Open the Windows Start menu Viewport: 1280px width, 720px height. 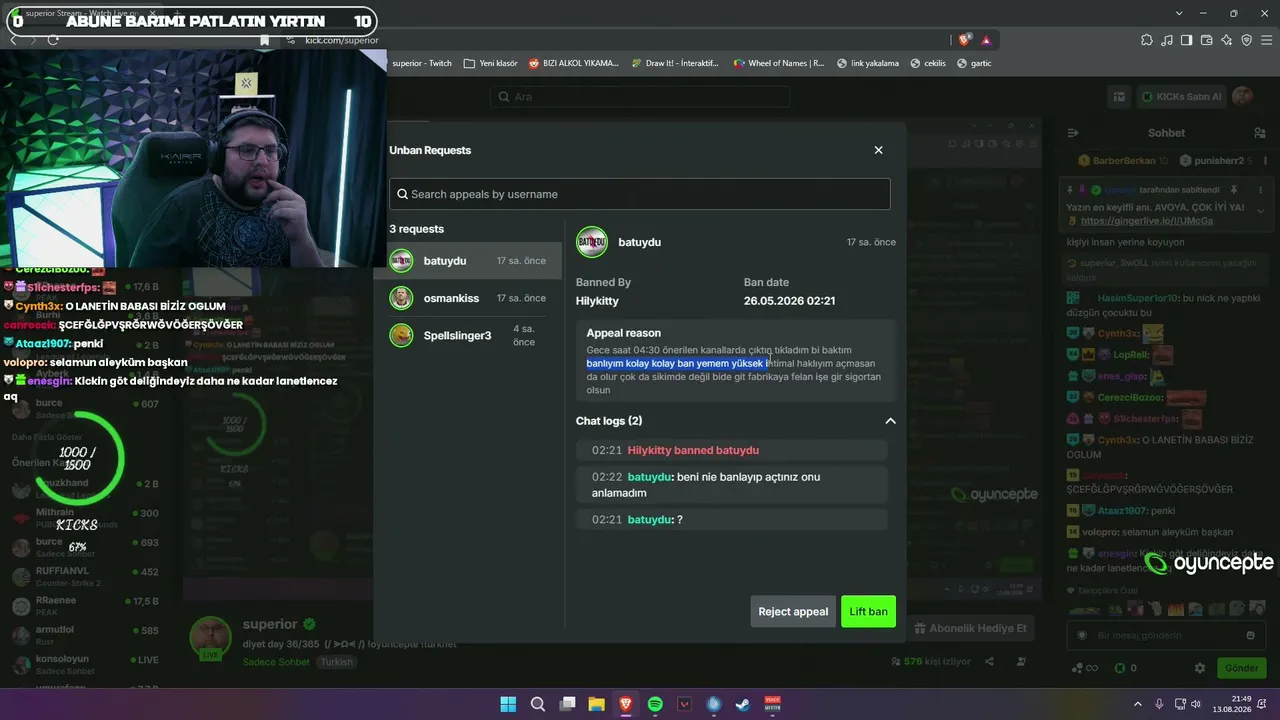pos(508,704)
